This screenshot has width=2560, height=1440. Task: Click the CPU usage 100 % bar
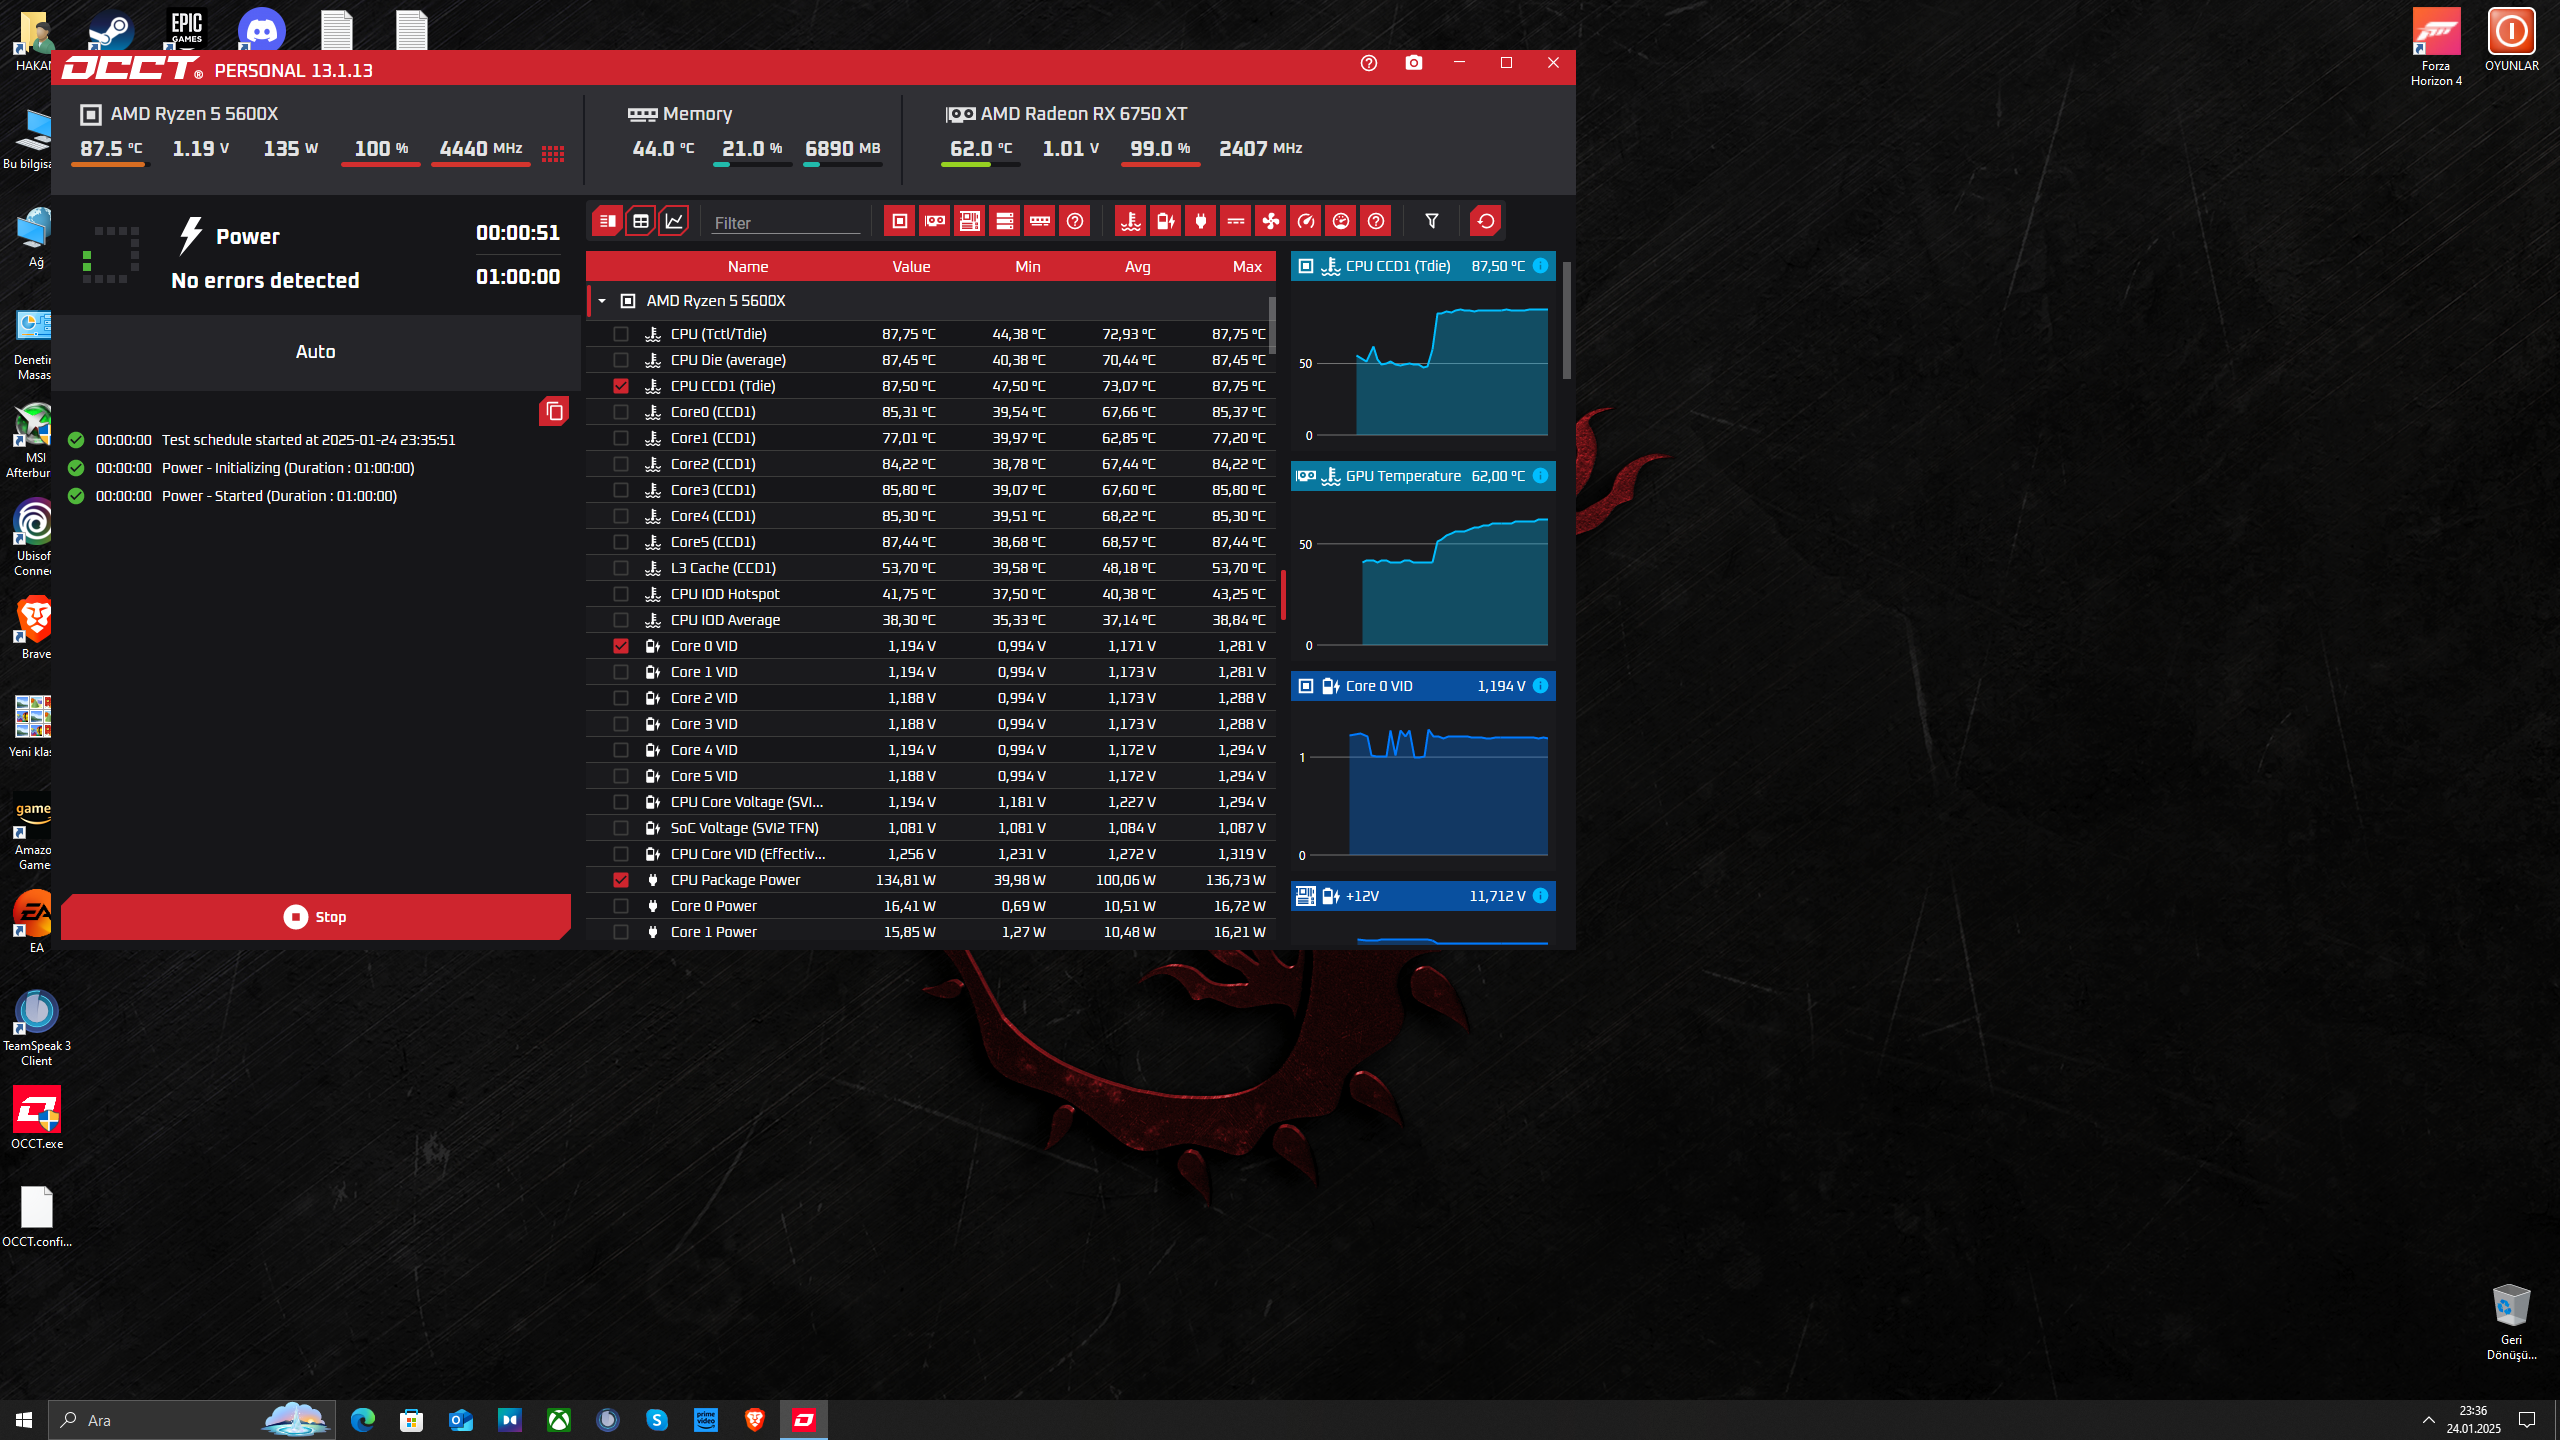[x=381, y=165]
